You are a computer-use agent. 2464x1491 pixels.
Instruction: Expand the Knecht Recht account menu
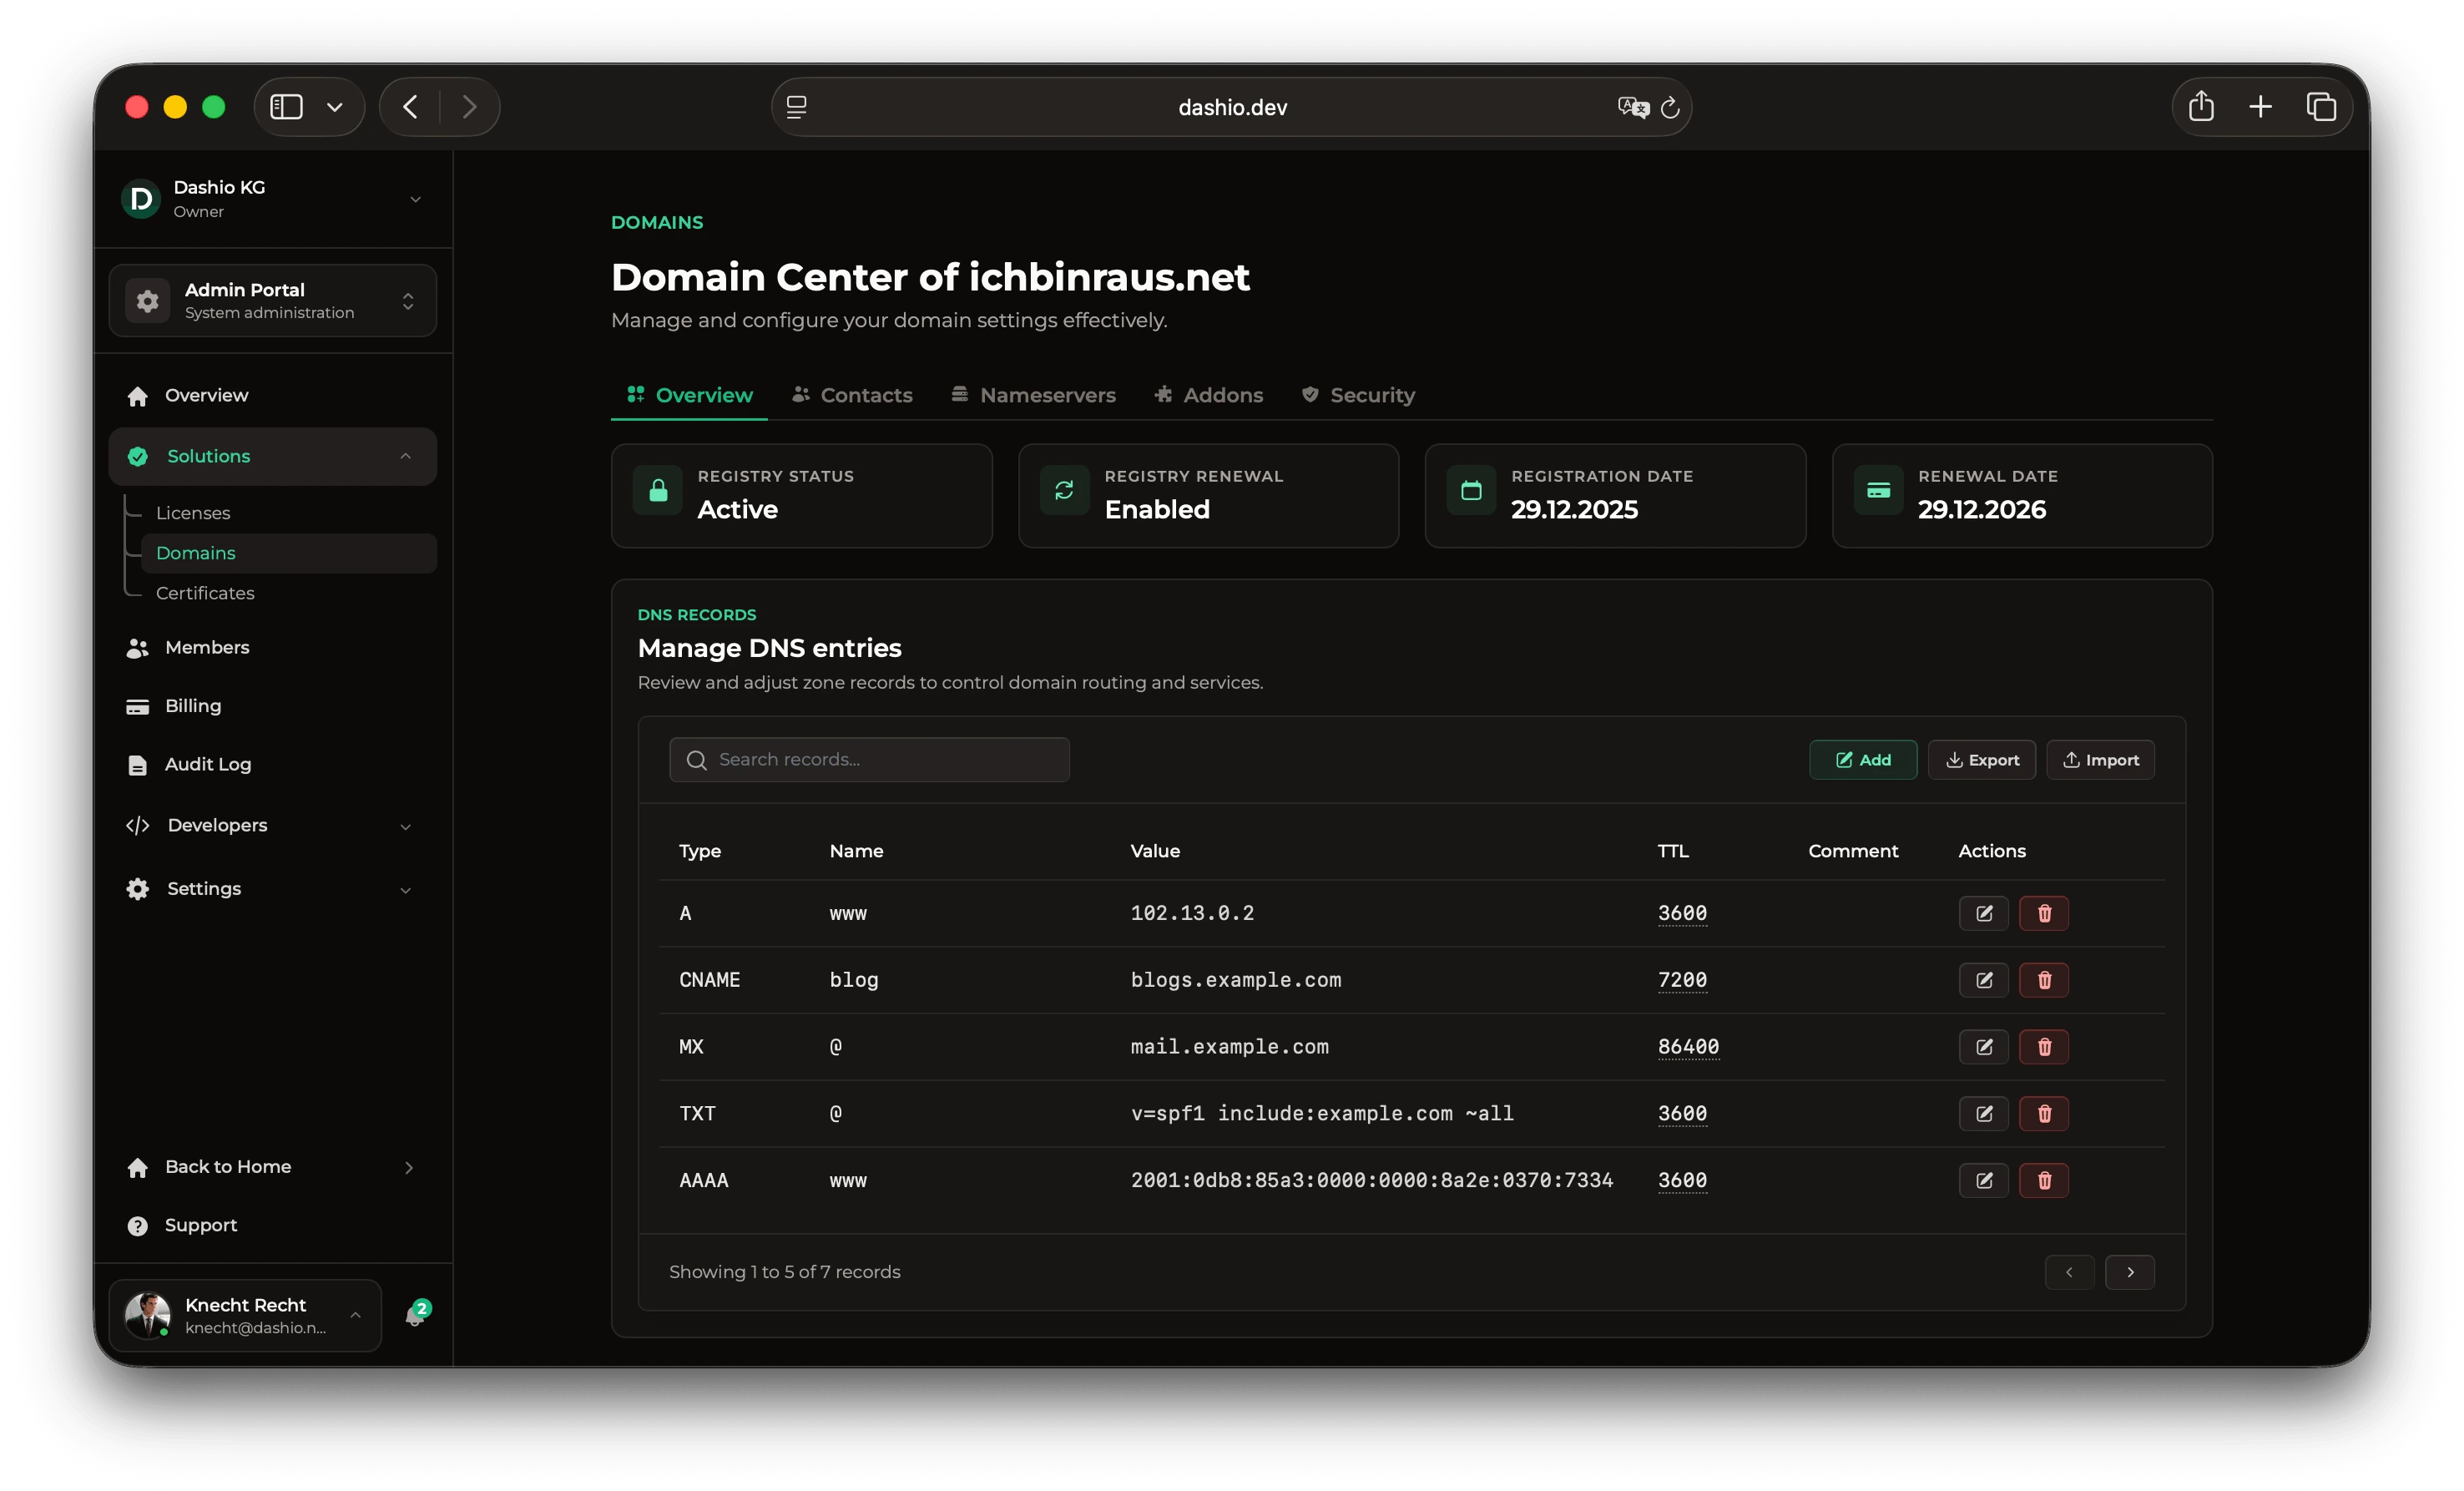coord(355,1317)
